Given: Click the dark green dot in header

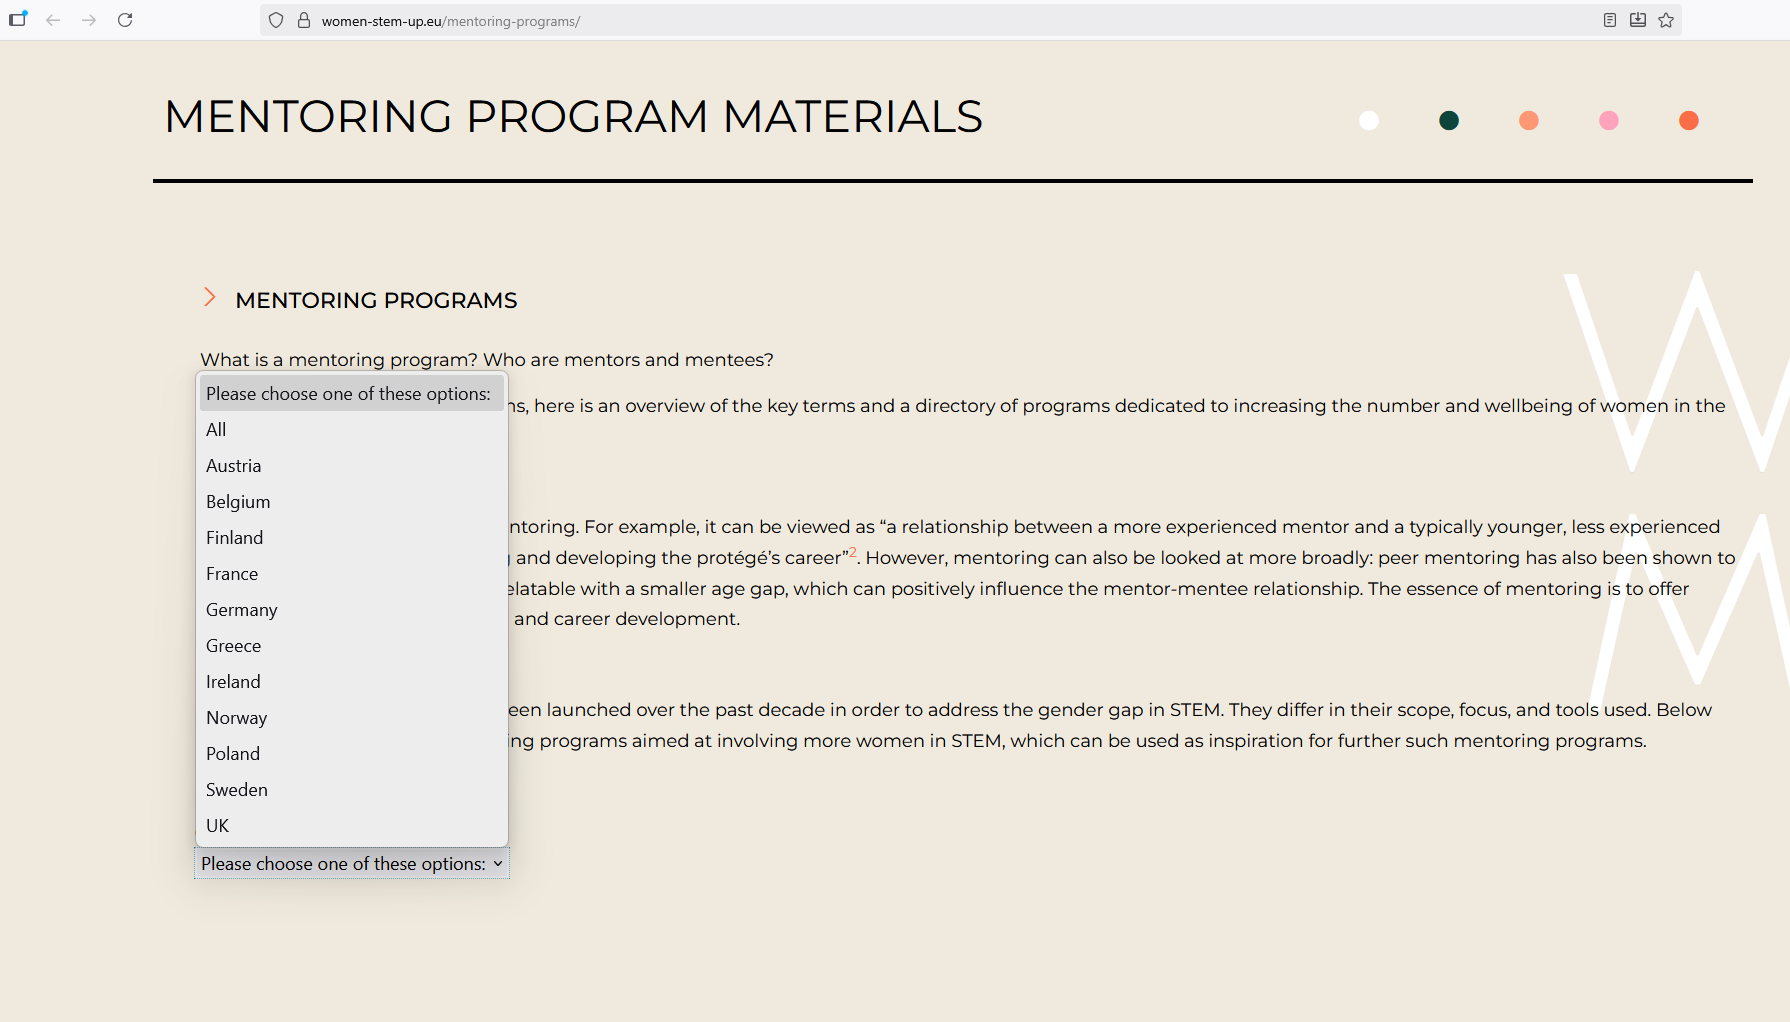Looking at the screenshot, I should 1448,121.
